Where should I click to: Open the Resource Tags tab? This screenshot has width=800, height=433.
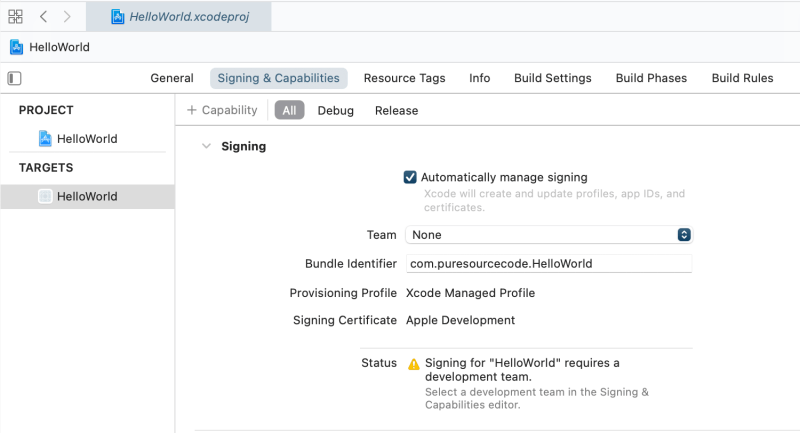(x=404, y=78)
